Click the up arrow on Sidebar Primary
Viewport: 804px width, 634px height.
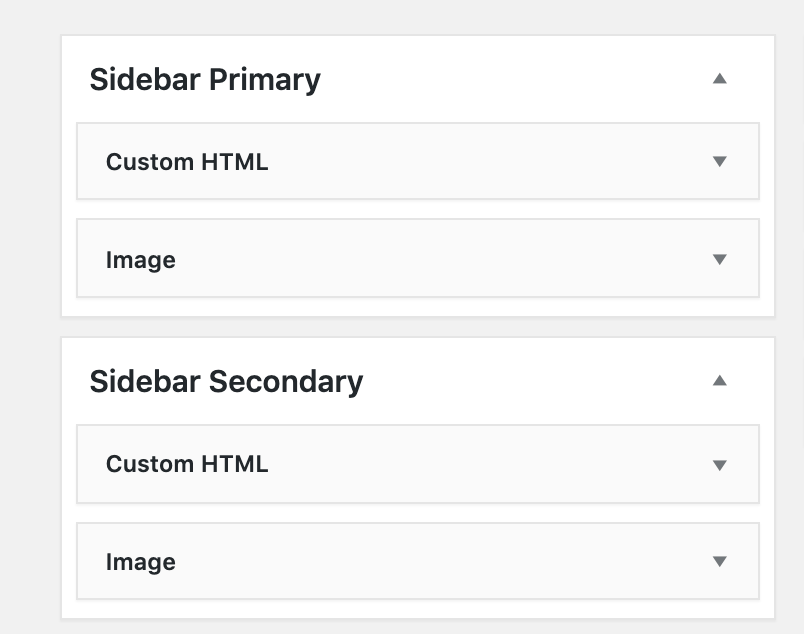click(x=718, y=78)
